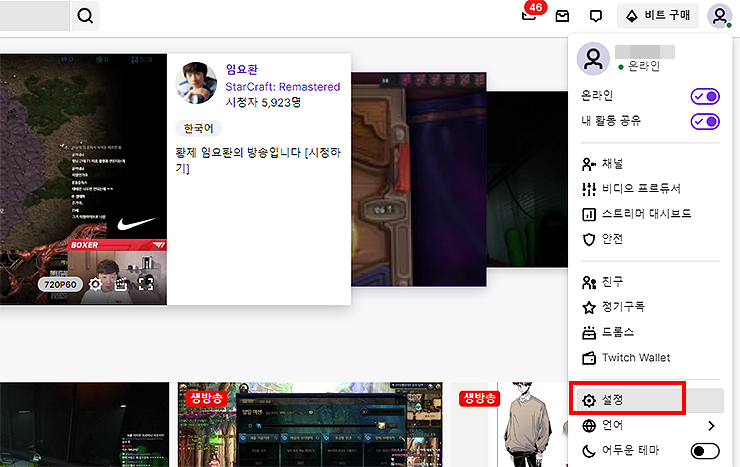Open the live stream with sweater character

(x=510, y=425)
